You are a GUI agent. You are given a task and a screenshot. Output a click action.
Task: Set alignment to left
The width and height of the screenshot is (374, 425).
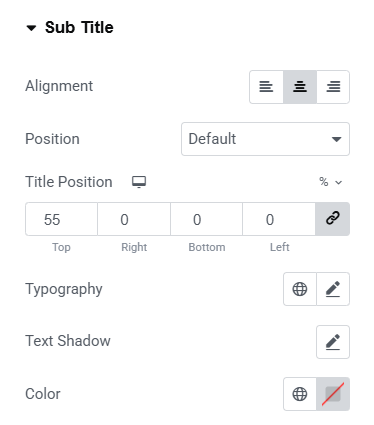tap(266, 87)
